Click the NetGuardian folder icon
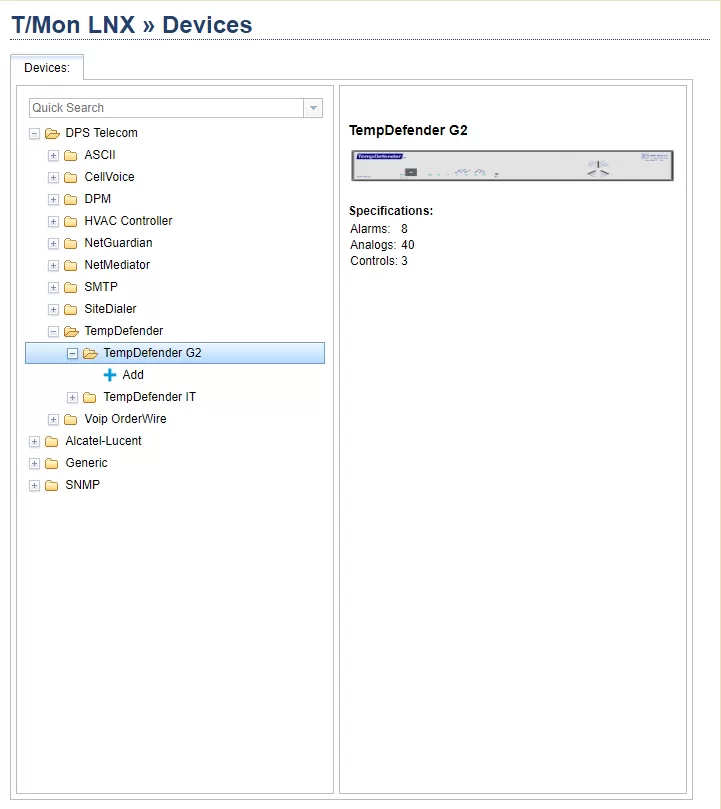The image size is (721, 809). 71,243
